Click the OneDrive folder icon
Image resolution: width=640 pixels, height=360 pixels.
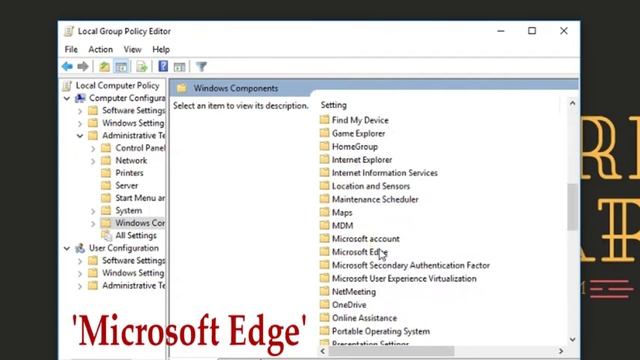coord(324,304)
